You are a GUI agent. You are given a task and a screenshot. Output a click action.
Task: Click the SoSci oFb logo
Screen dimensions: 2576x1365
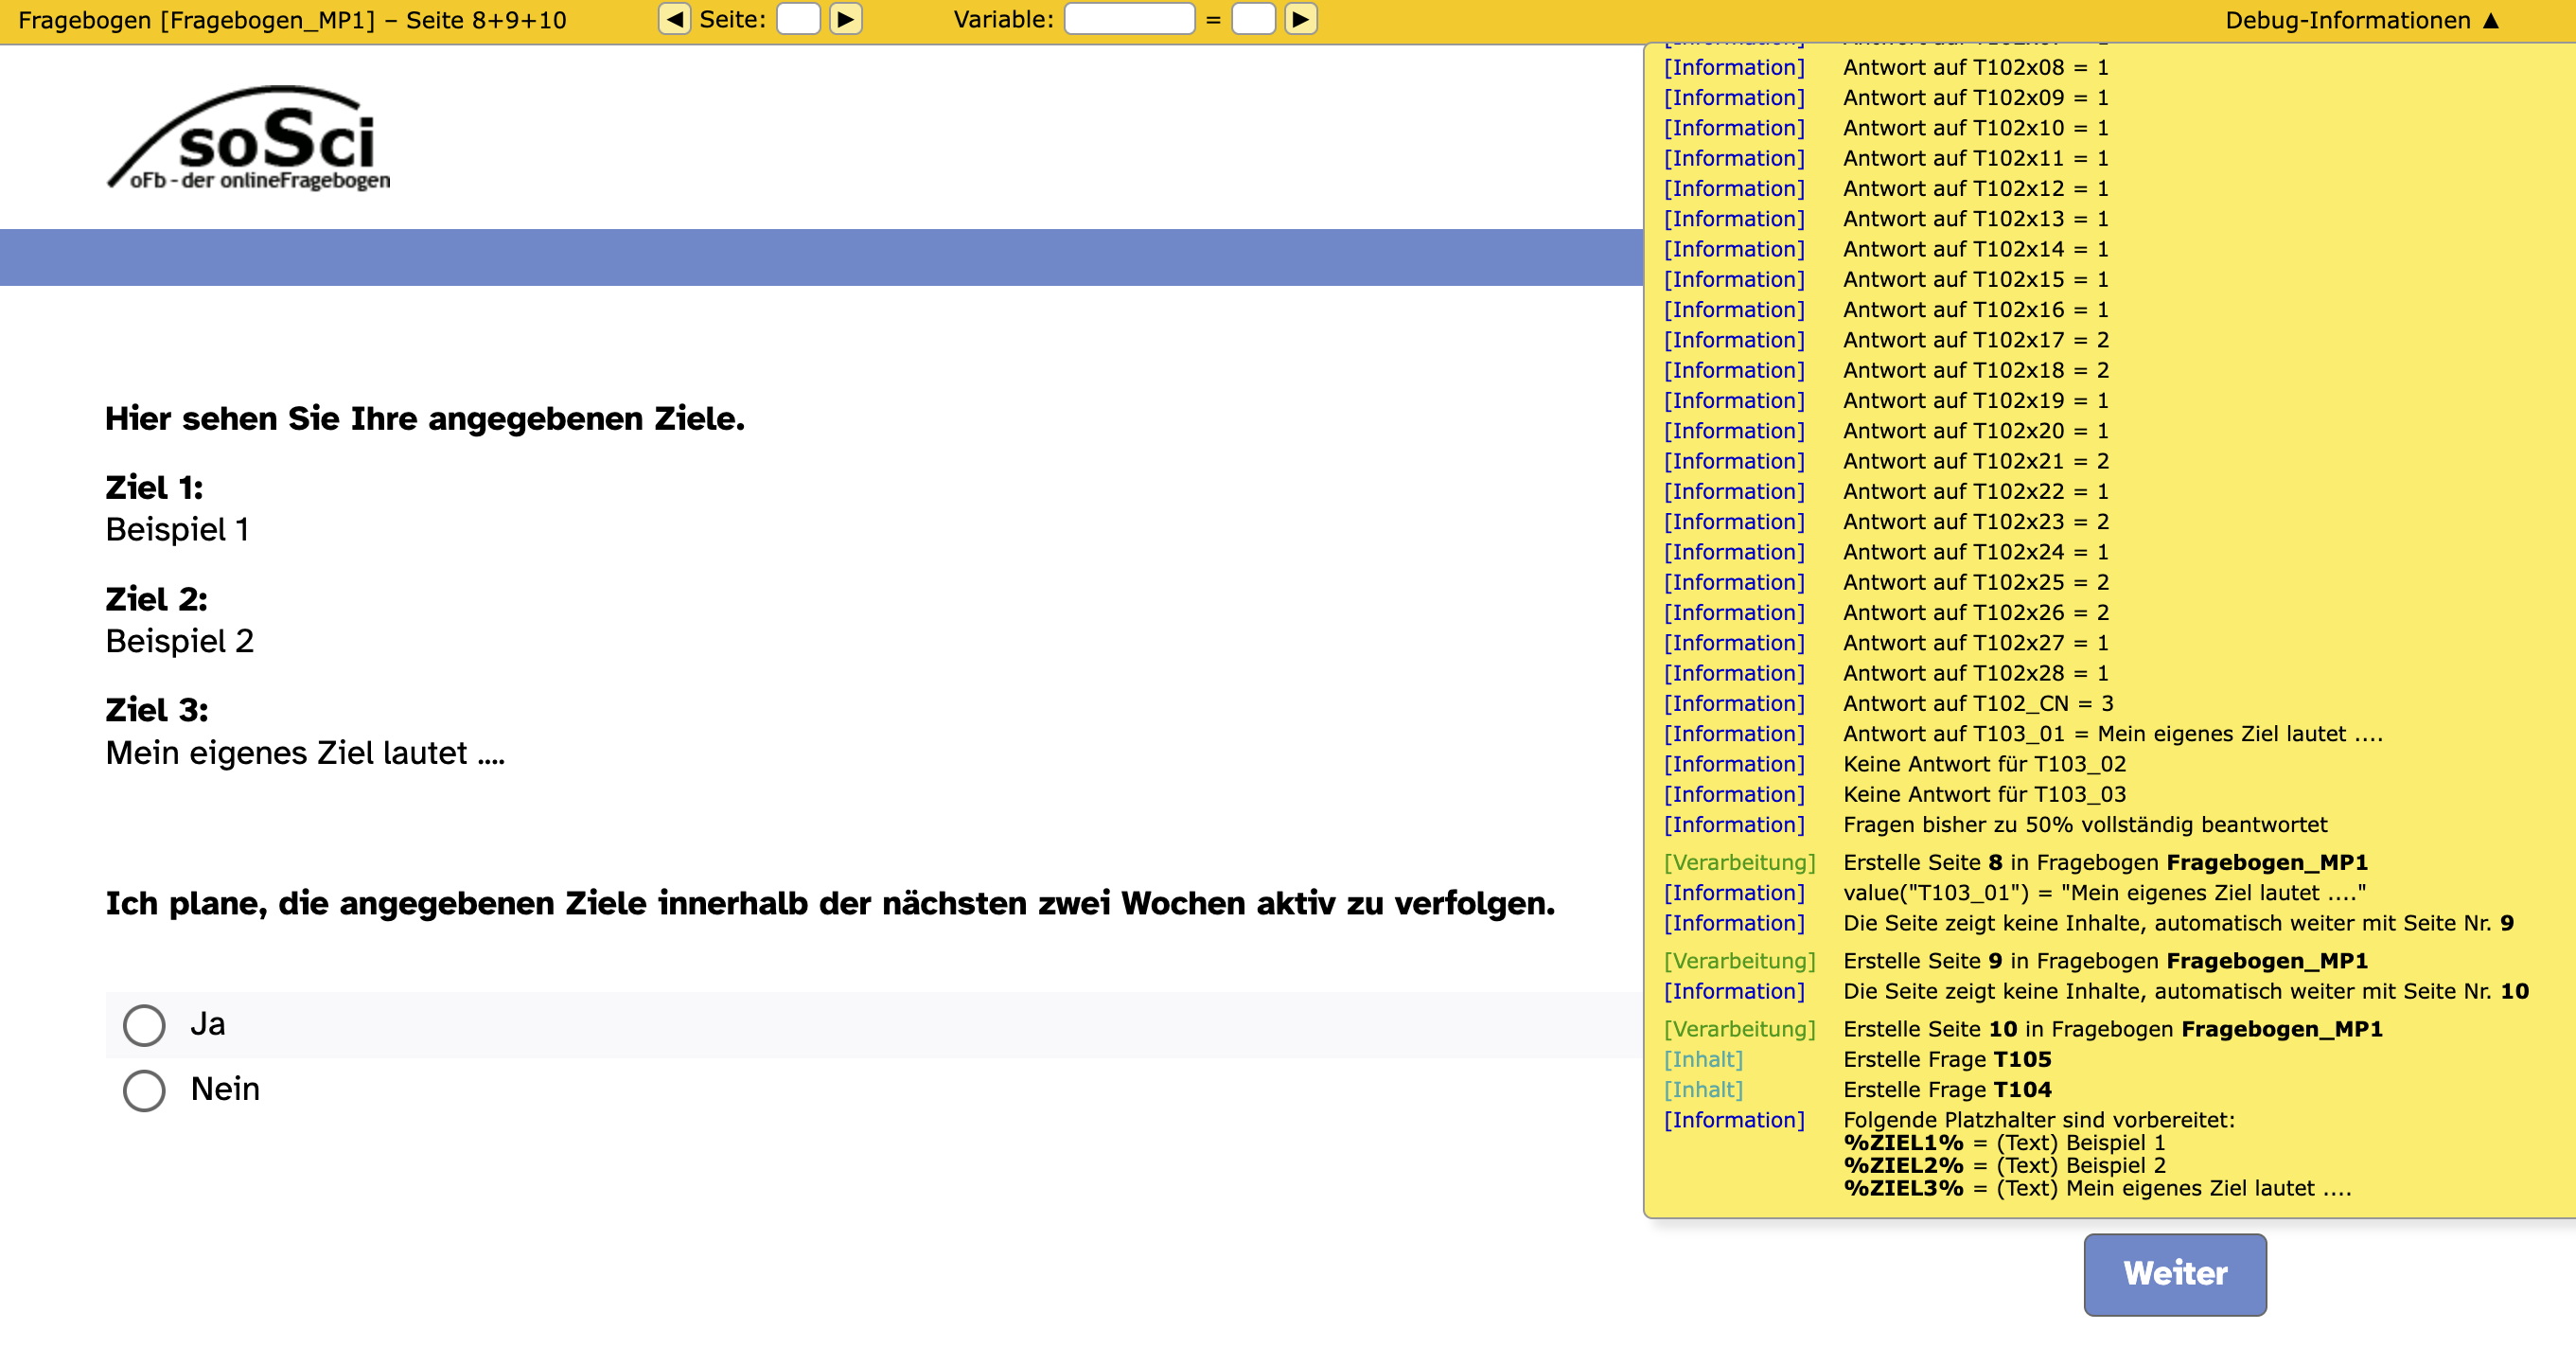[250, 139]
